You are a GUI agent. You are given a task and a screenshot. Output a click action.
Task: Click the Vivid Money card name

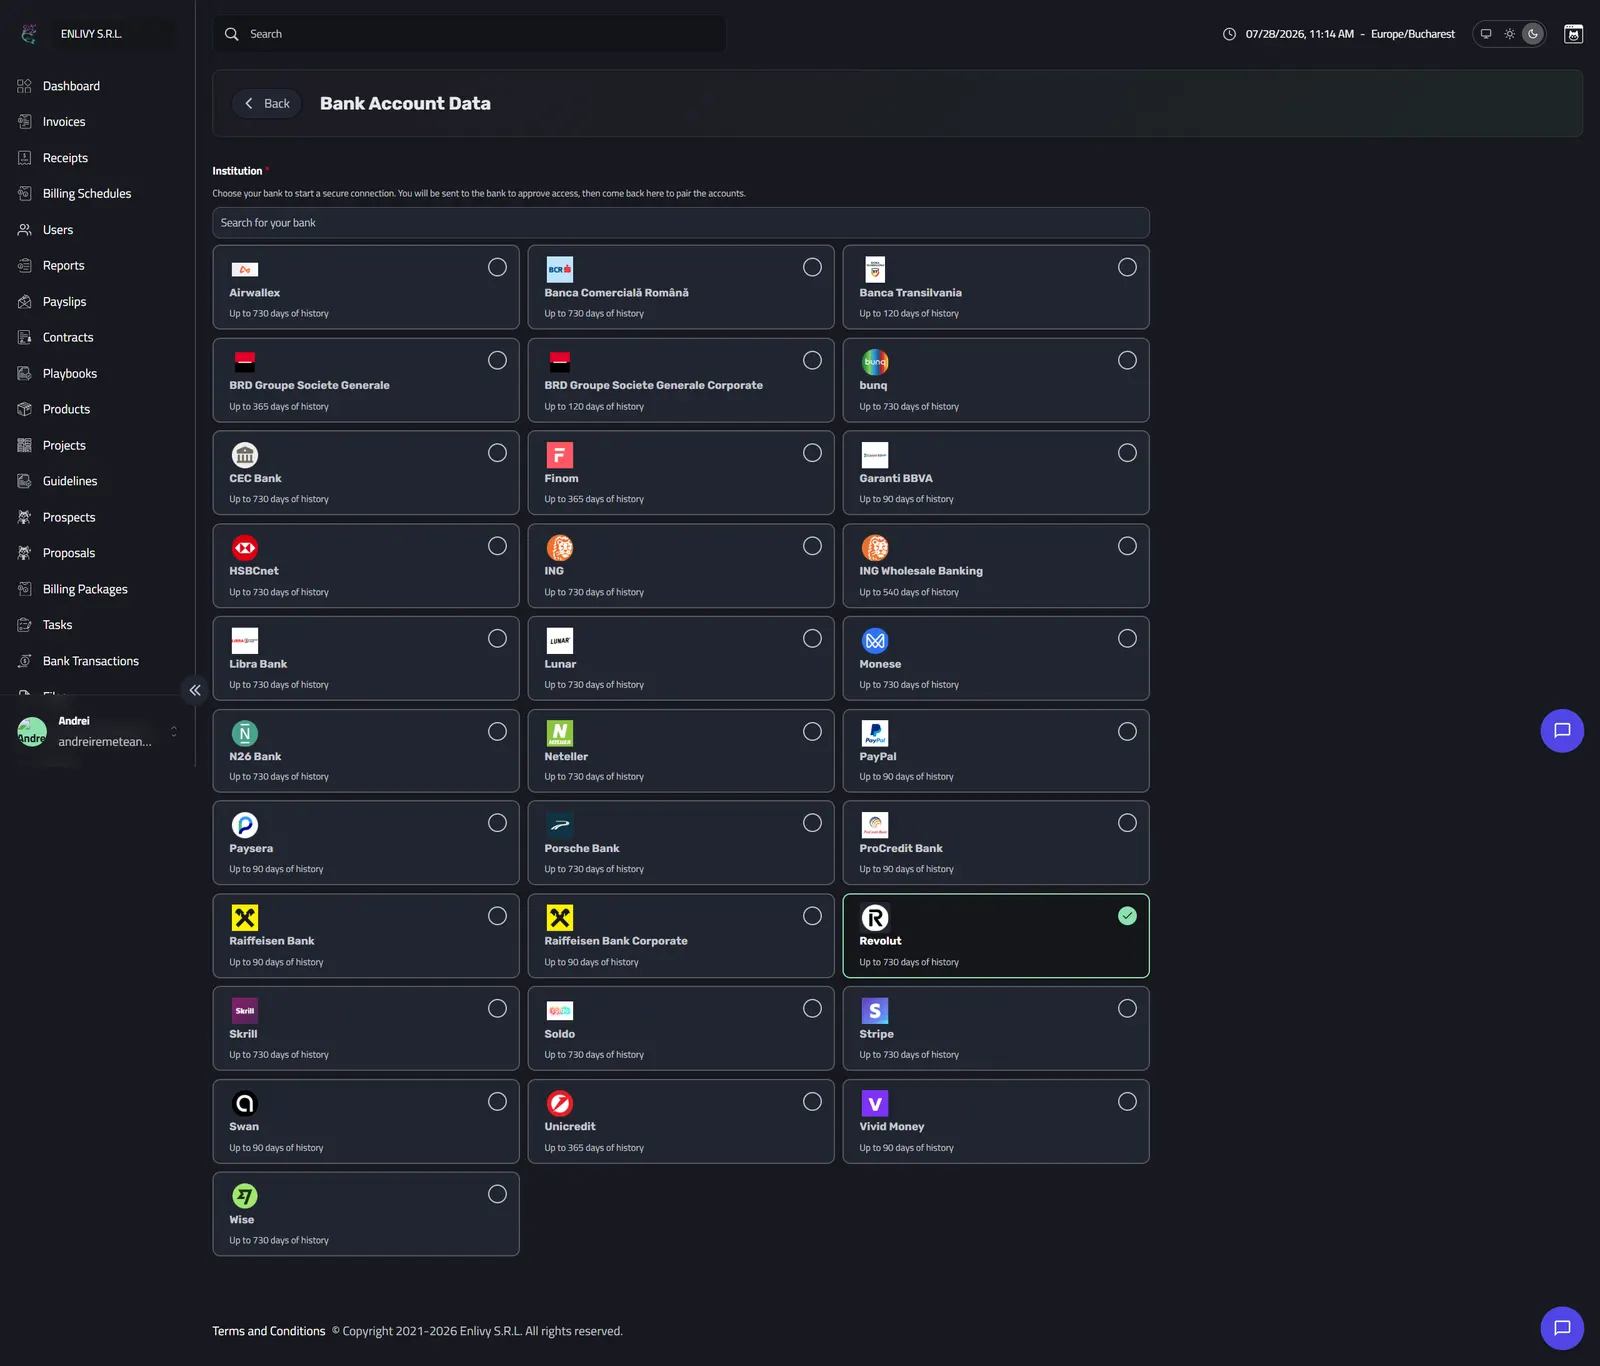(892, 1127)
